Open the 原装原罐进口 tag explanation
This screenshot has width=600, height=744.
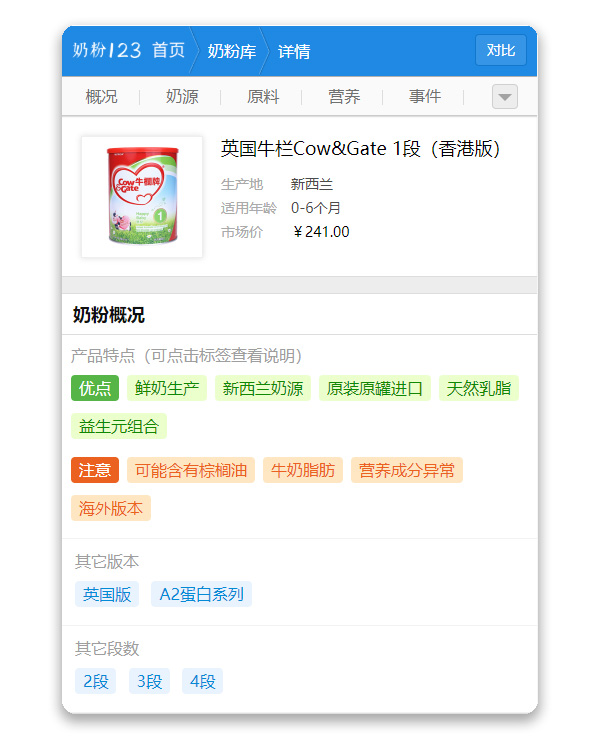375,388
